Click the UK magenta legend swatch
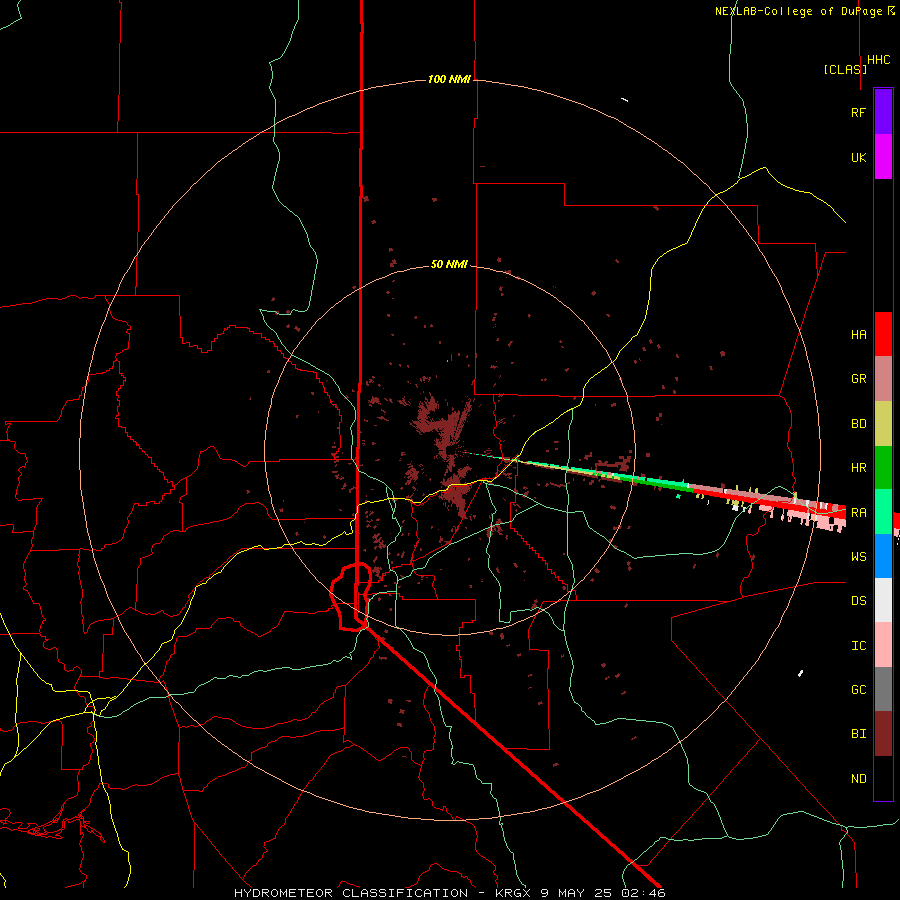Viewport: 900px width, 900px height. coord(883,157)
